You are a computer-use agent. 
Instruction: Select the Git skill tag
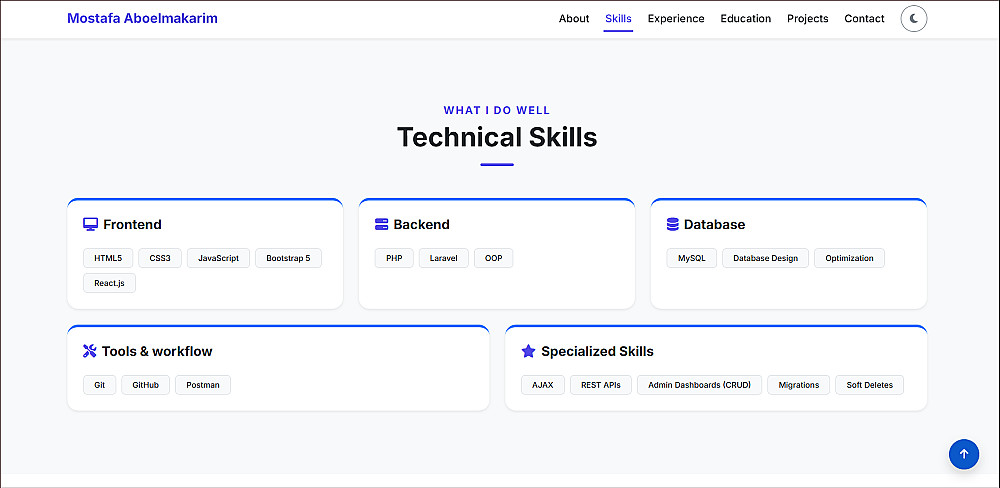coord(99,385)
